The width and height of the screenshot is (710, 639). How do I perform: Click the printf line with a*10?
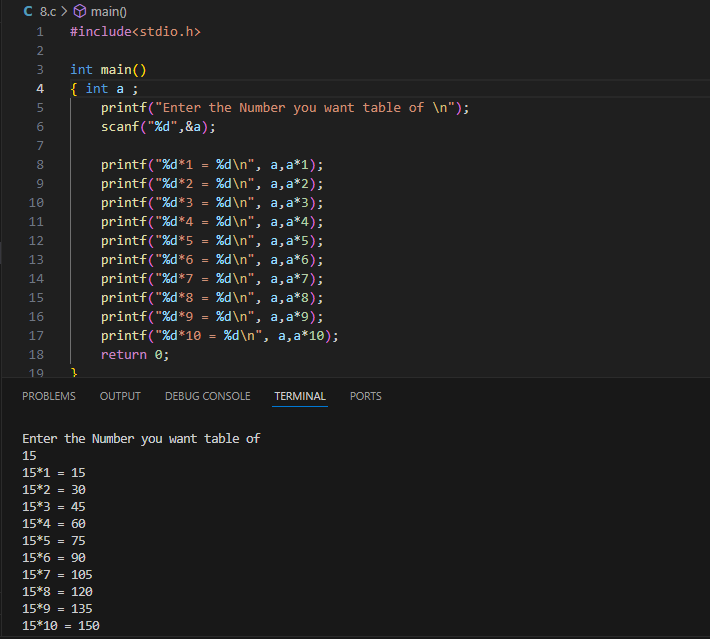[x=220, y=336]
